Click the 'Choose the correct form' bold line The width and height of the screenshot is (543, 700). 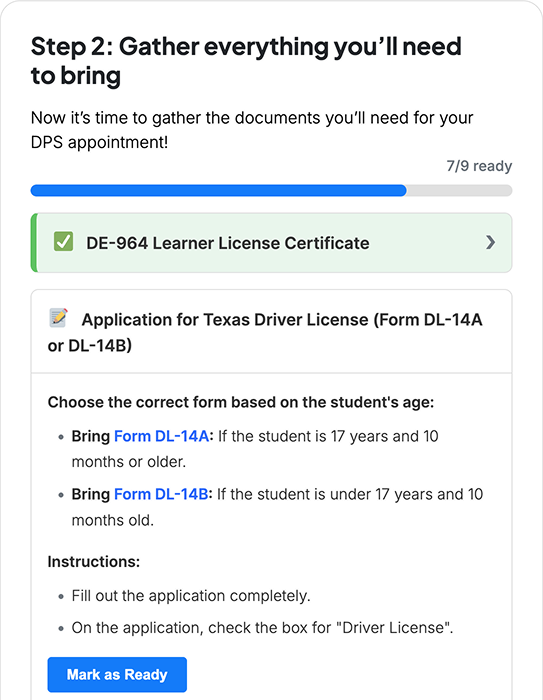241,402
